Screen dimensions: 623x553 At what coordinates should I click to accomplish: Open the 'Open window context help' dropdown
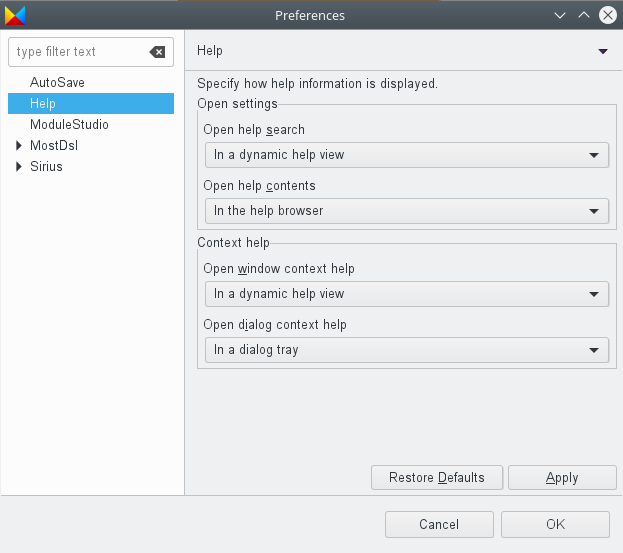406,294
